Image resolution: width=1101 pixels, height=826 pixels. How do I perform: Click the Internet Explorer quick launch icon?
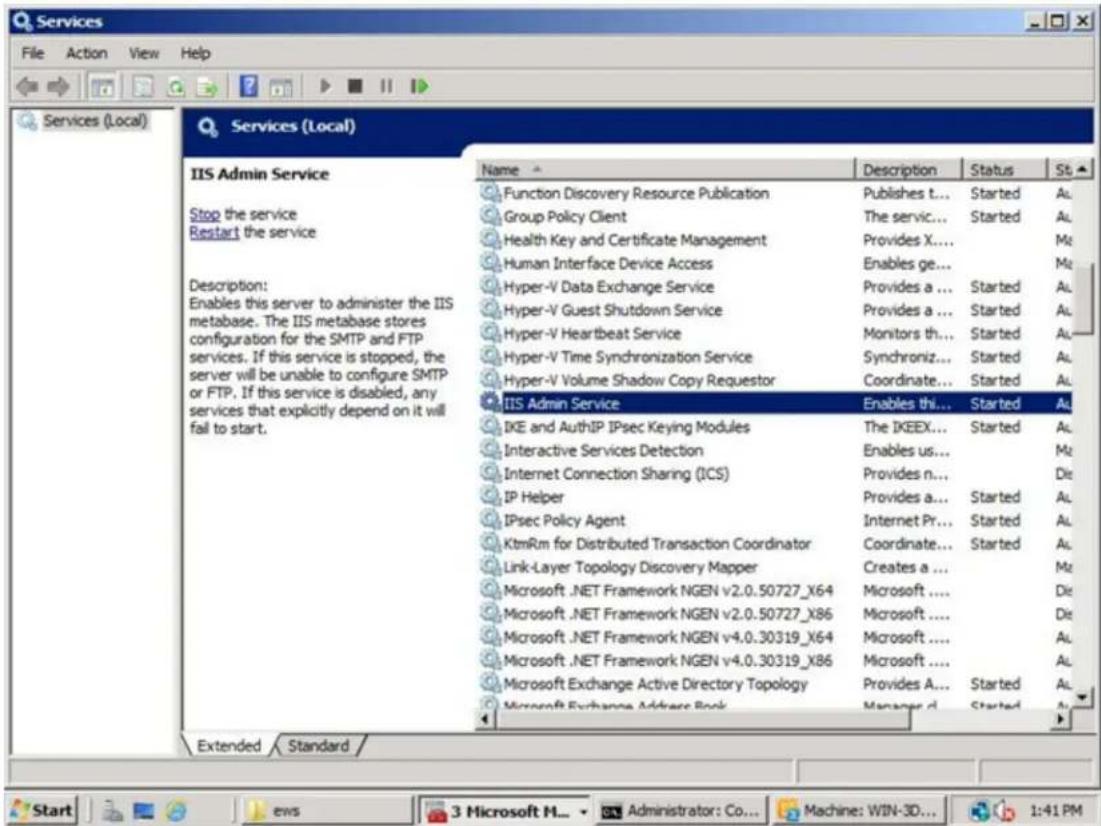pos(176,811)
